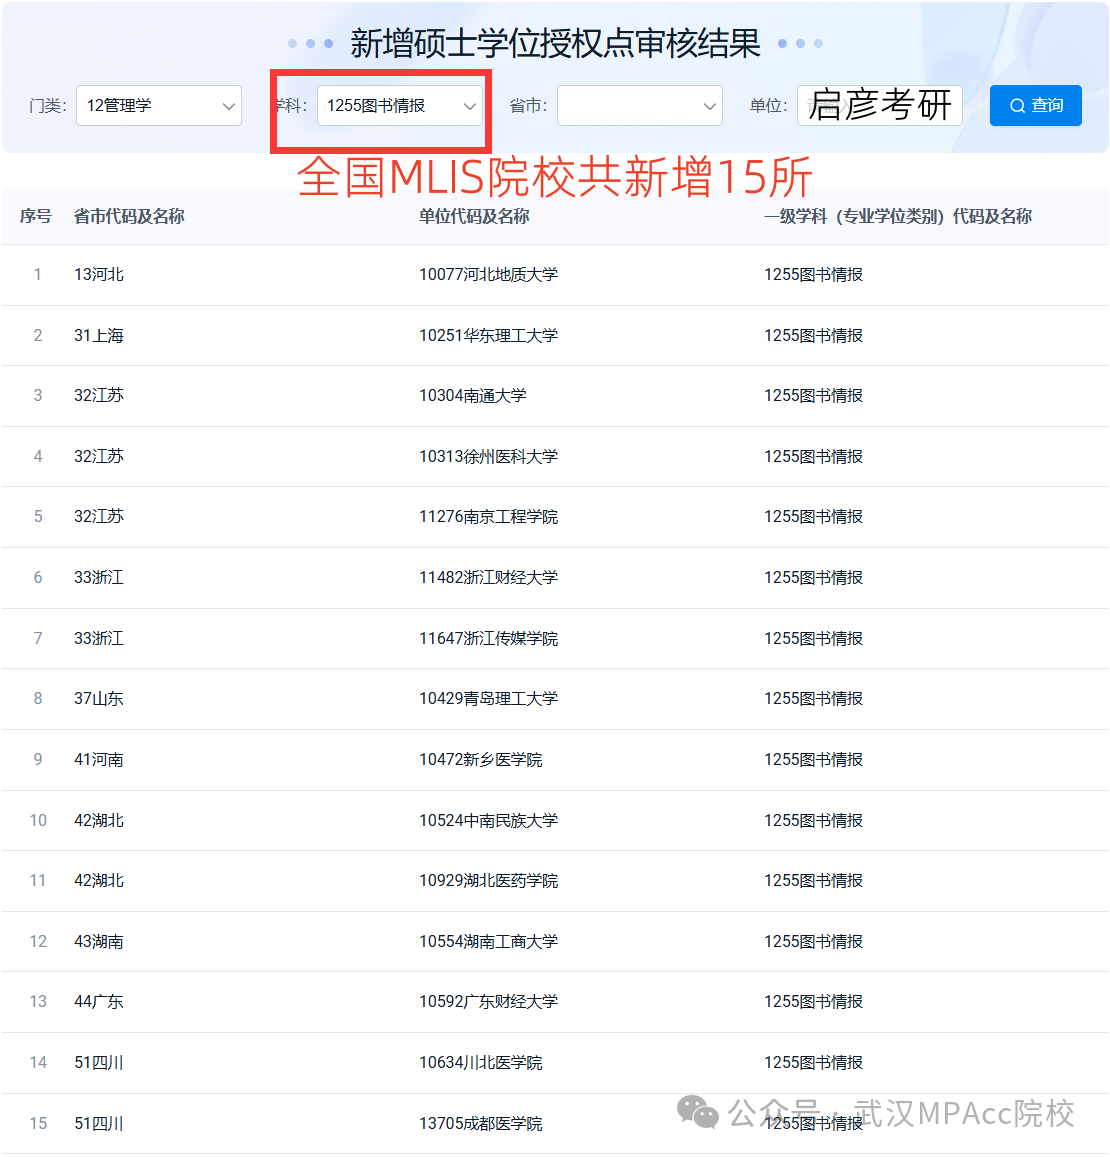The height and width of the screenshot is (1157, 1110).
Task: Click the province cell 37山东
Action: [99, 698]
